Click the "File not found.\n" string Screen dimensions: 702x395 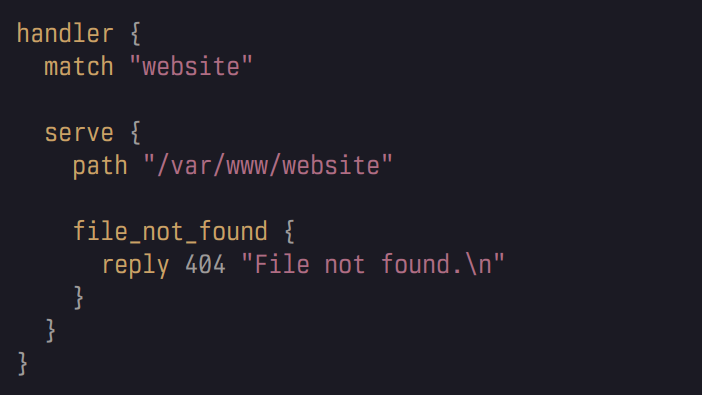[373, 264]
